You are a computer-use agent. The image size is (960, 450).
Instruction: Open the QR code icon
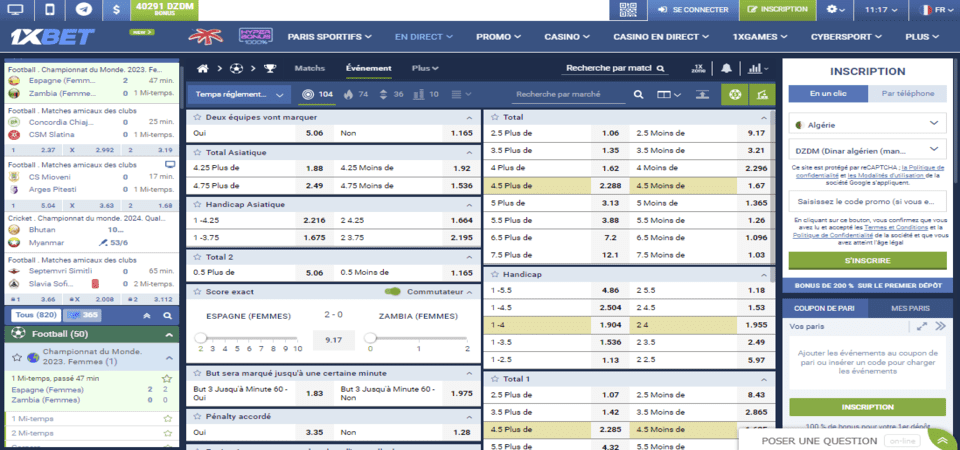point(628,10)
